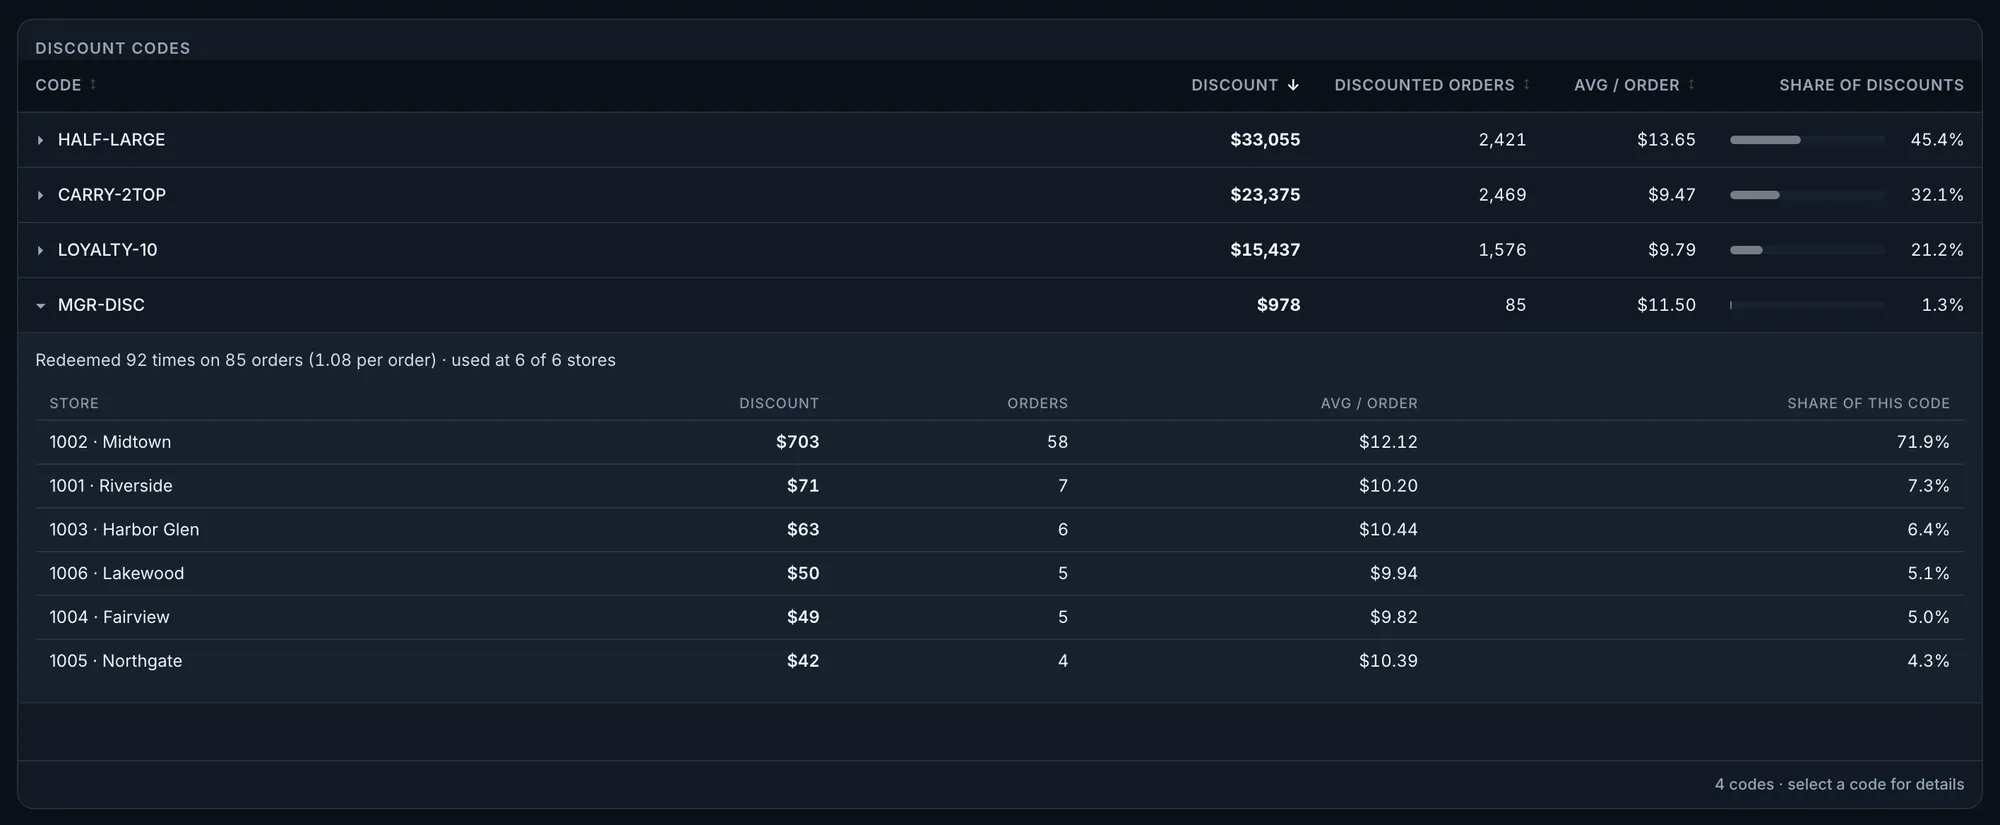Click the LOYALTY-10 share progress bar
Screen dimensions: 2000x825
[x=1807, y=250]
